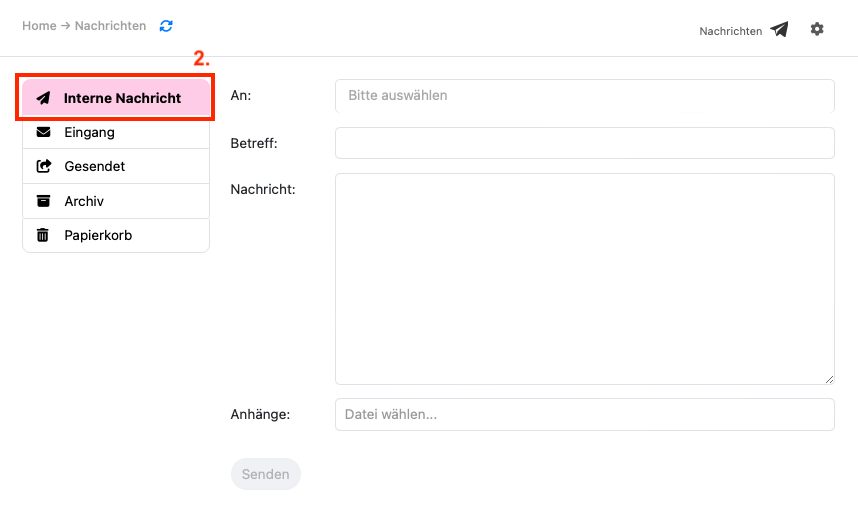Viewport: 858px width, 507px height.
Task: Click the Home breadcrumb link
Action: click(39, 26)
